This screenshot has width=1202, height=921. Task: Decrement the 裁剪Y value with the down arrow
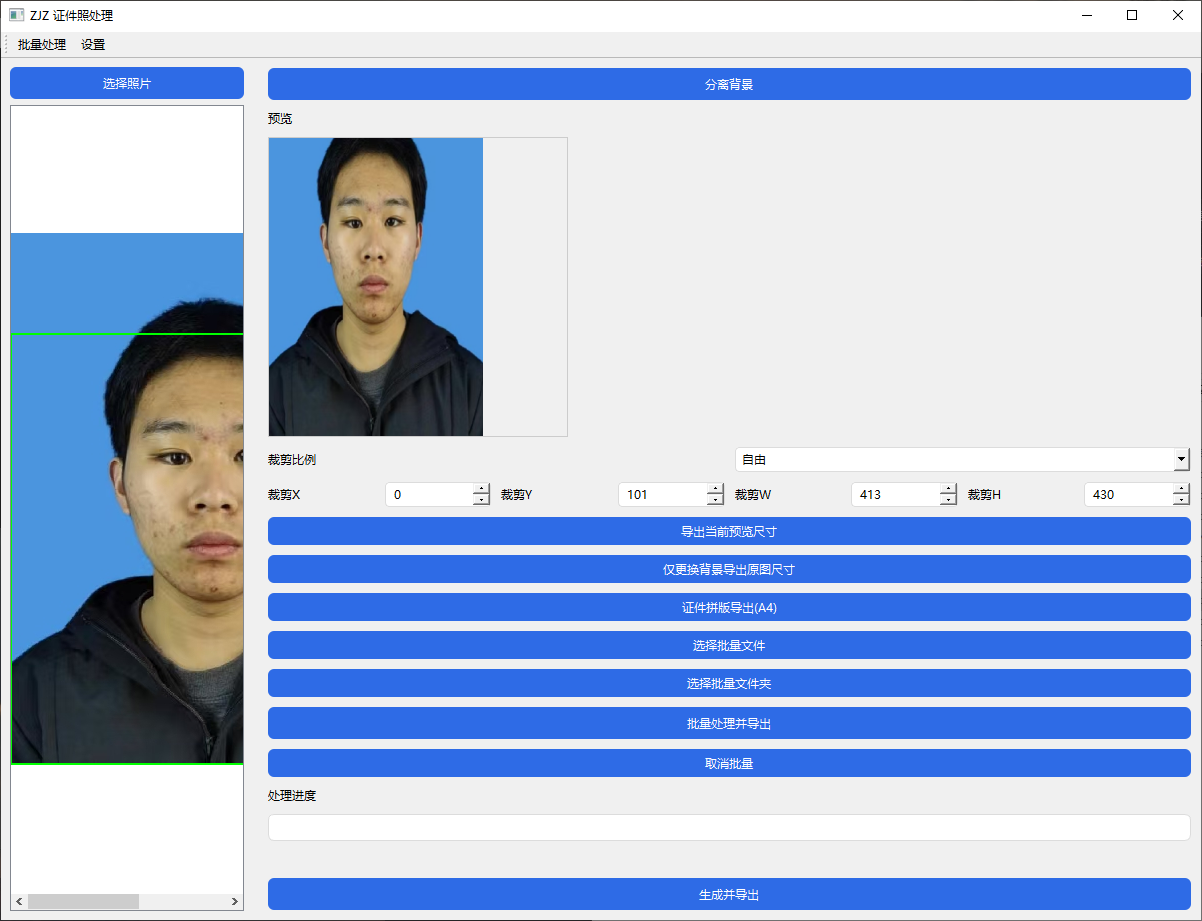tap(714, 498)
